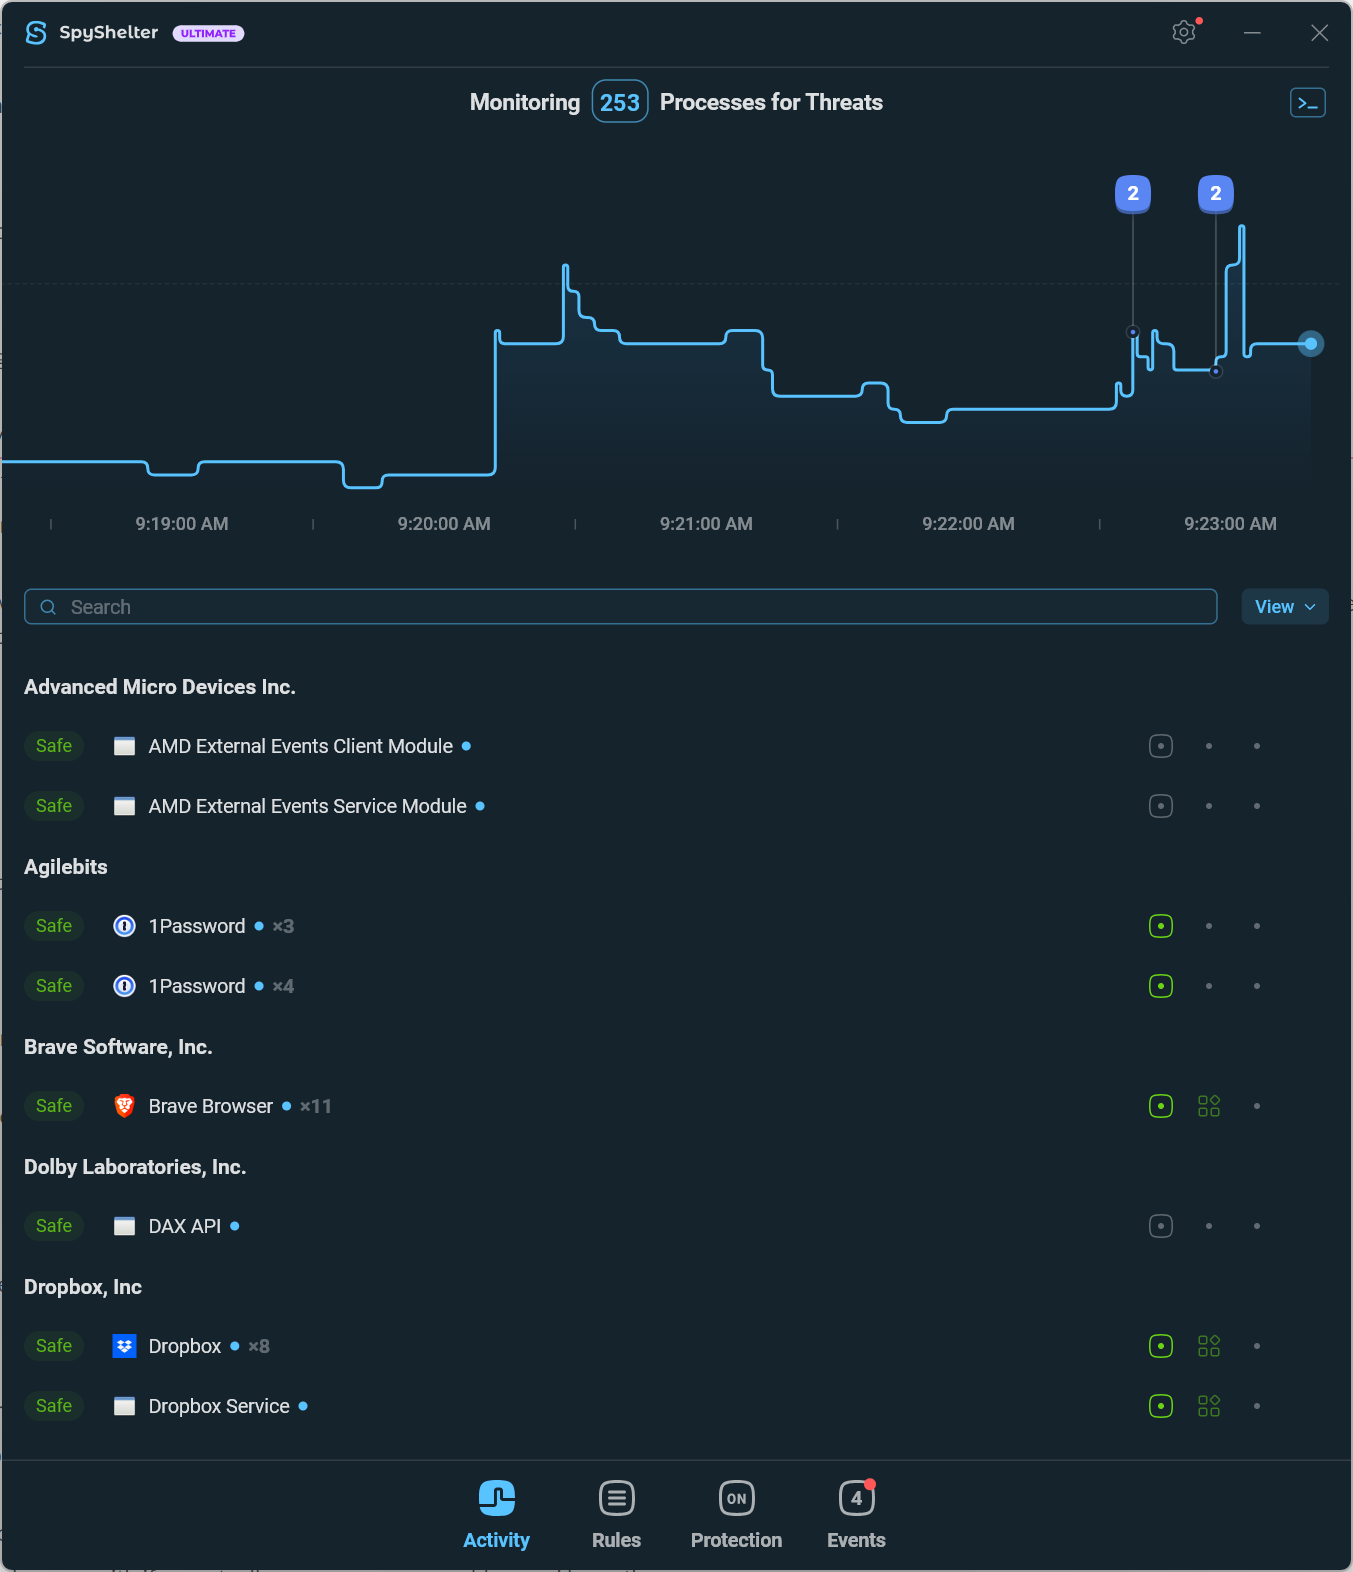Viewport: 1353px width, 1572px height.
Task: Select the 1Password ×3 process entry
Action: tap(676, 926)
